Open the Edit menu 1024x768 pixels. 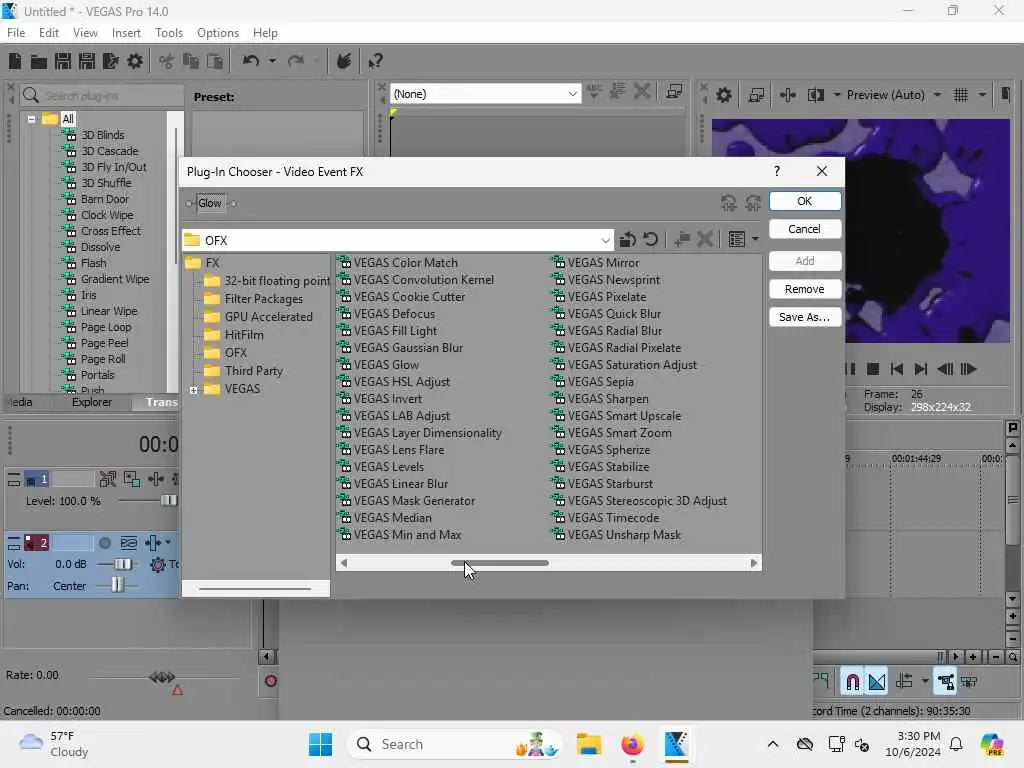(48, 33)
